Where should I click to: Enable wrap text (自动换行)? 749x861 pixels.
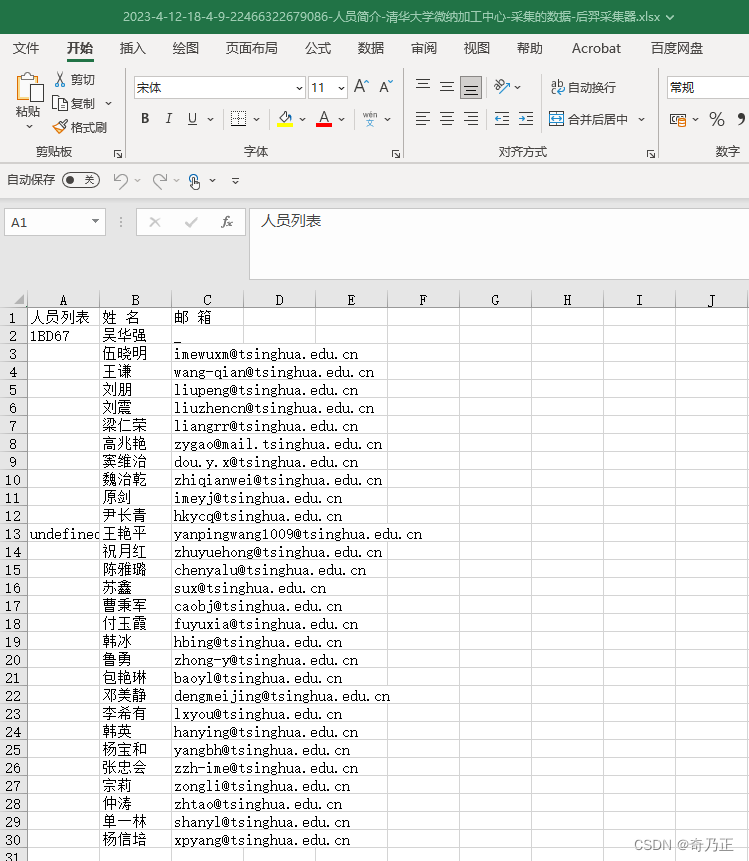(583, 87)
